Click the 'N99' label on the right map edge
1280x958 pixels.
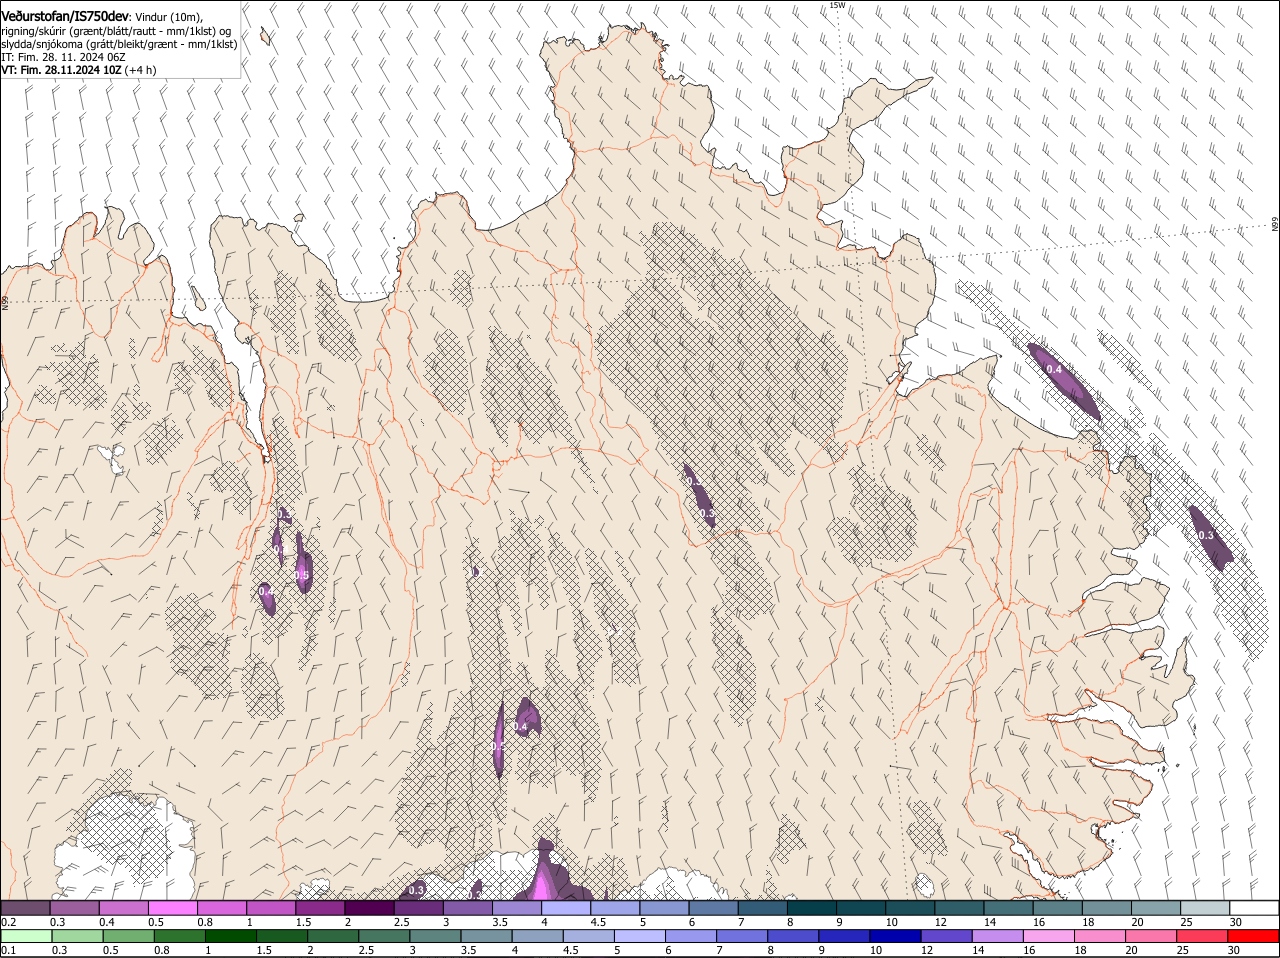(1275, 225)
